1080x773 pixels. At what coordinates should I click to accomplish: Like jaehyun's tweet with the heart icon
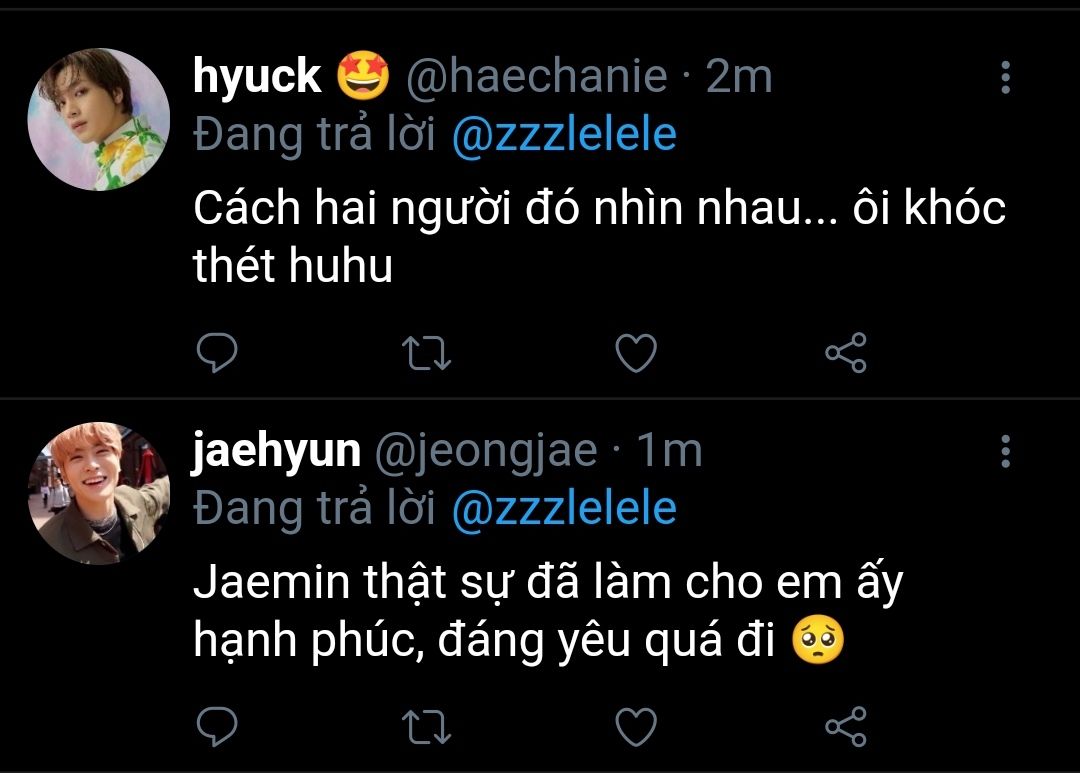click(636, 727)
